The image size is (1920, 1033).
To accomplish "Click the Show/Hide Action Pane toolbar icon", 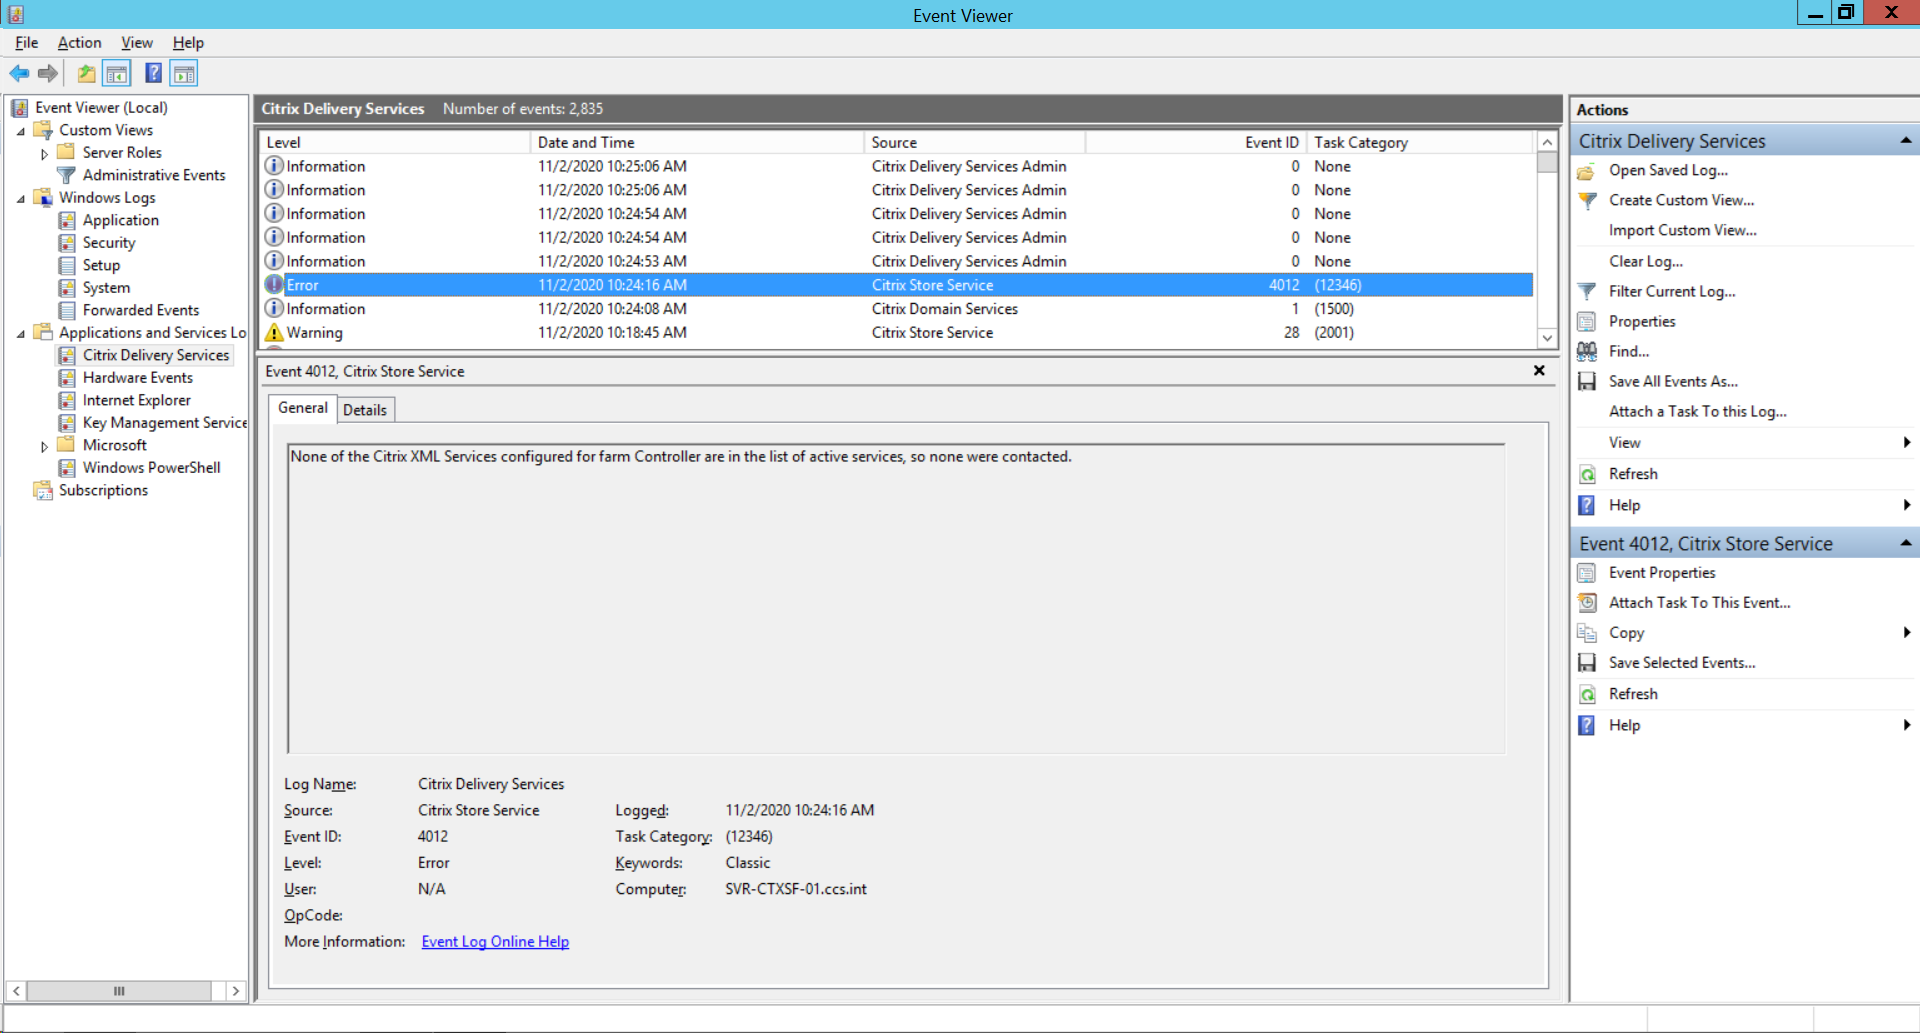I will click(x=184, y=73).
